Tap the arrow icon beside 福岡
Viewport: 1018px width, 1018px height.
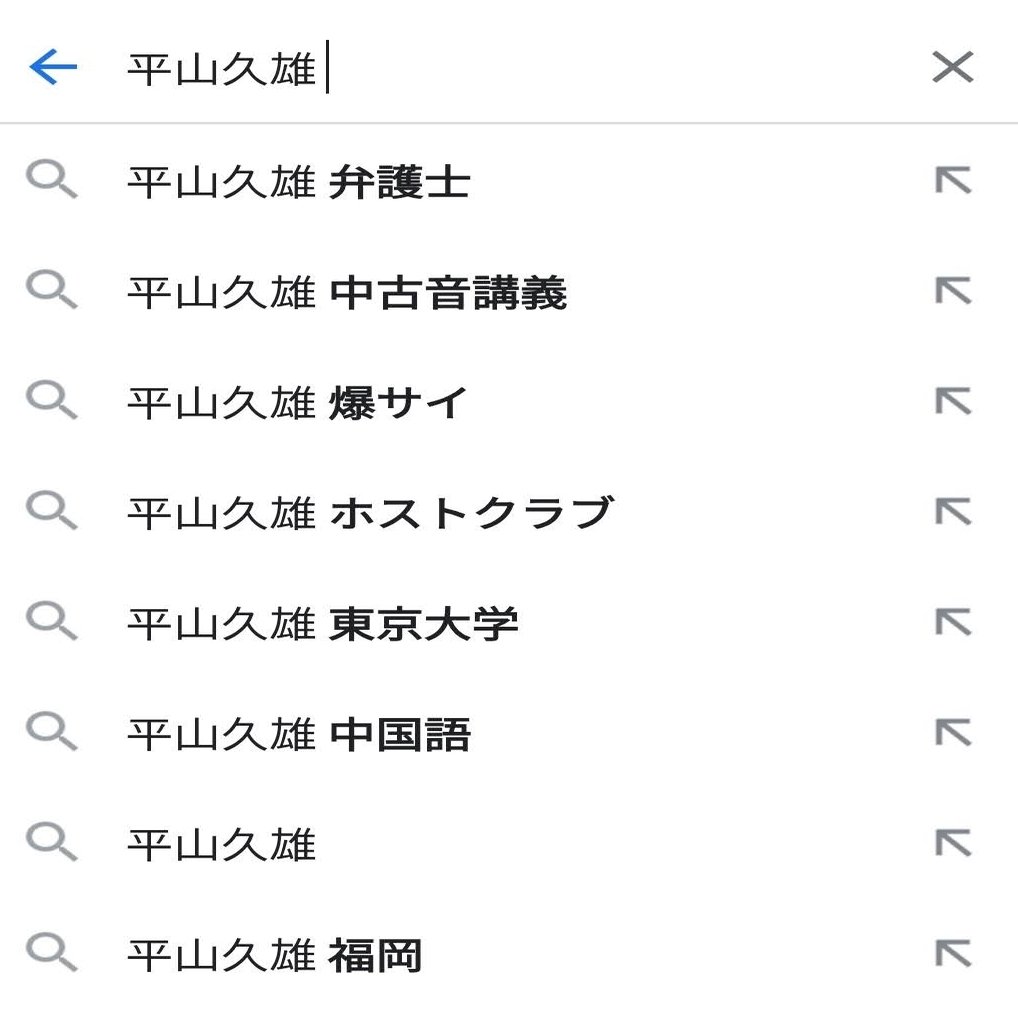click(x=953, y=953)
